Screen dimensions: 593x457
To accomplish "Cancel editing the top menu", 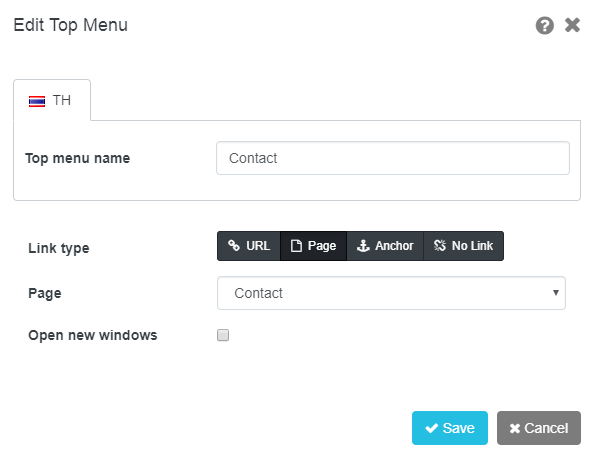I will (x=539, y=428).
